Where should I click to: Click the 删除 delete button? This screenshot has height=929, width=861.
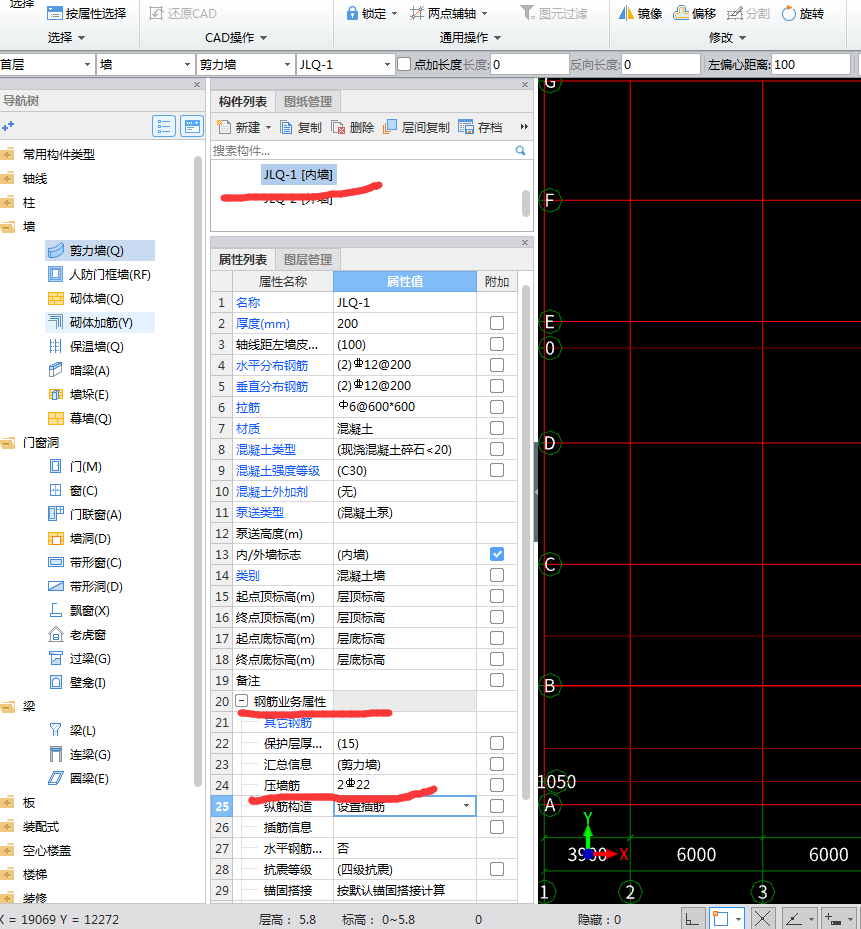pos(353,127)
